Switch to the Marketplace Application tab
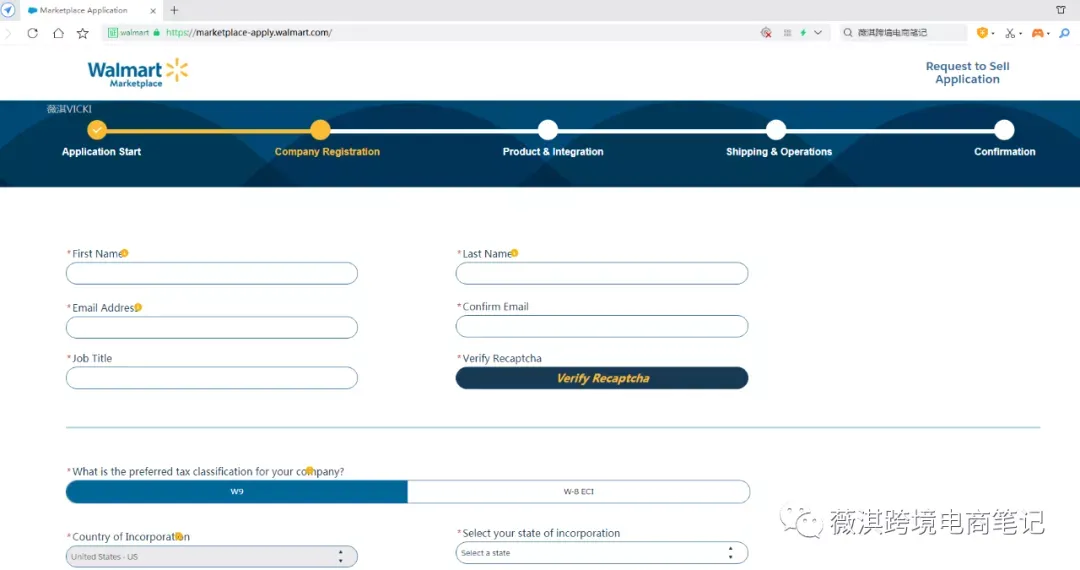 [x=83, y=10]
